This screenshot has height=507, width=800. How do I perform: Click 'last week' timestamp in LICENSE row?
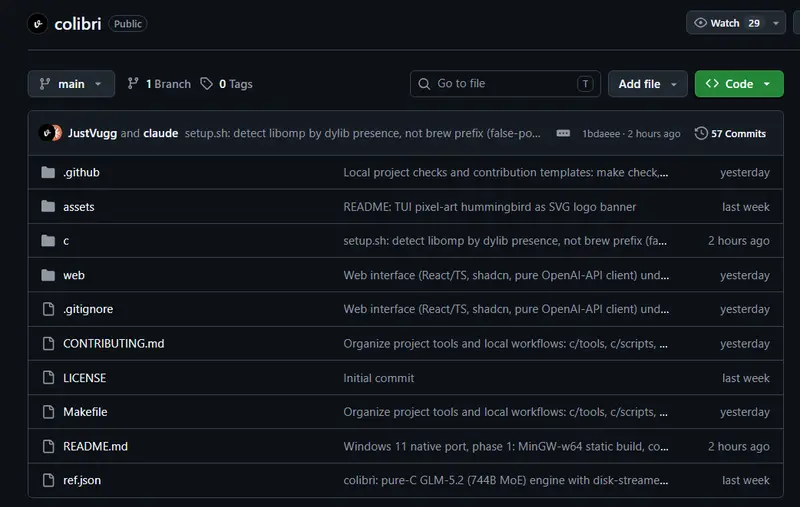745,378
